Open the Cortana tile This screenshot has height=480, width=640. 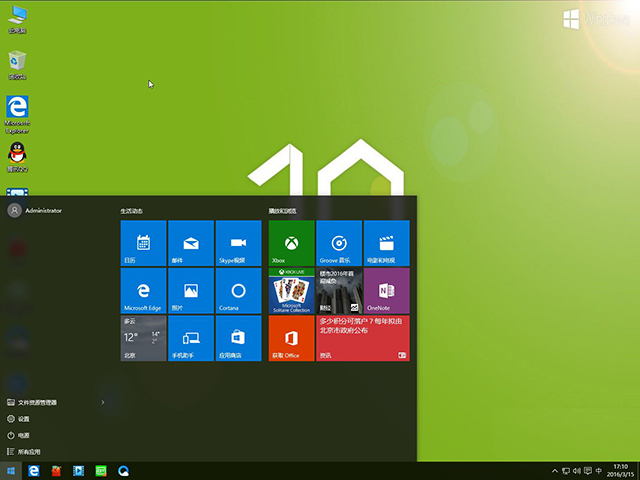point(239,291)
